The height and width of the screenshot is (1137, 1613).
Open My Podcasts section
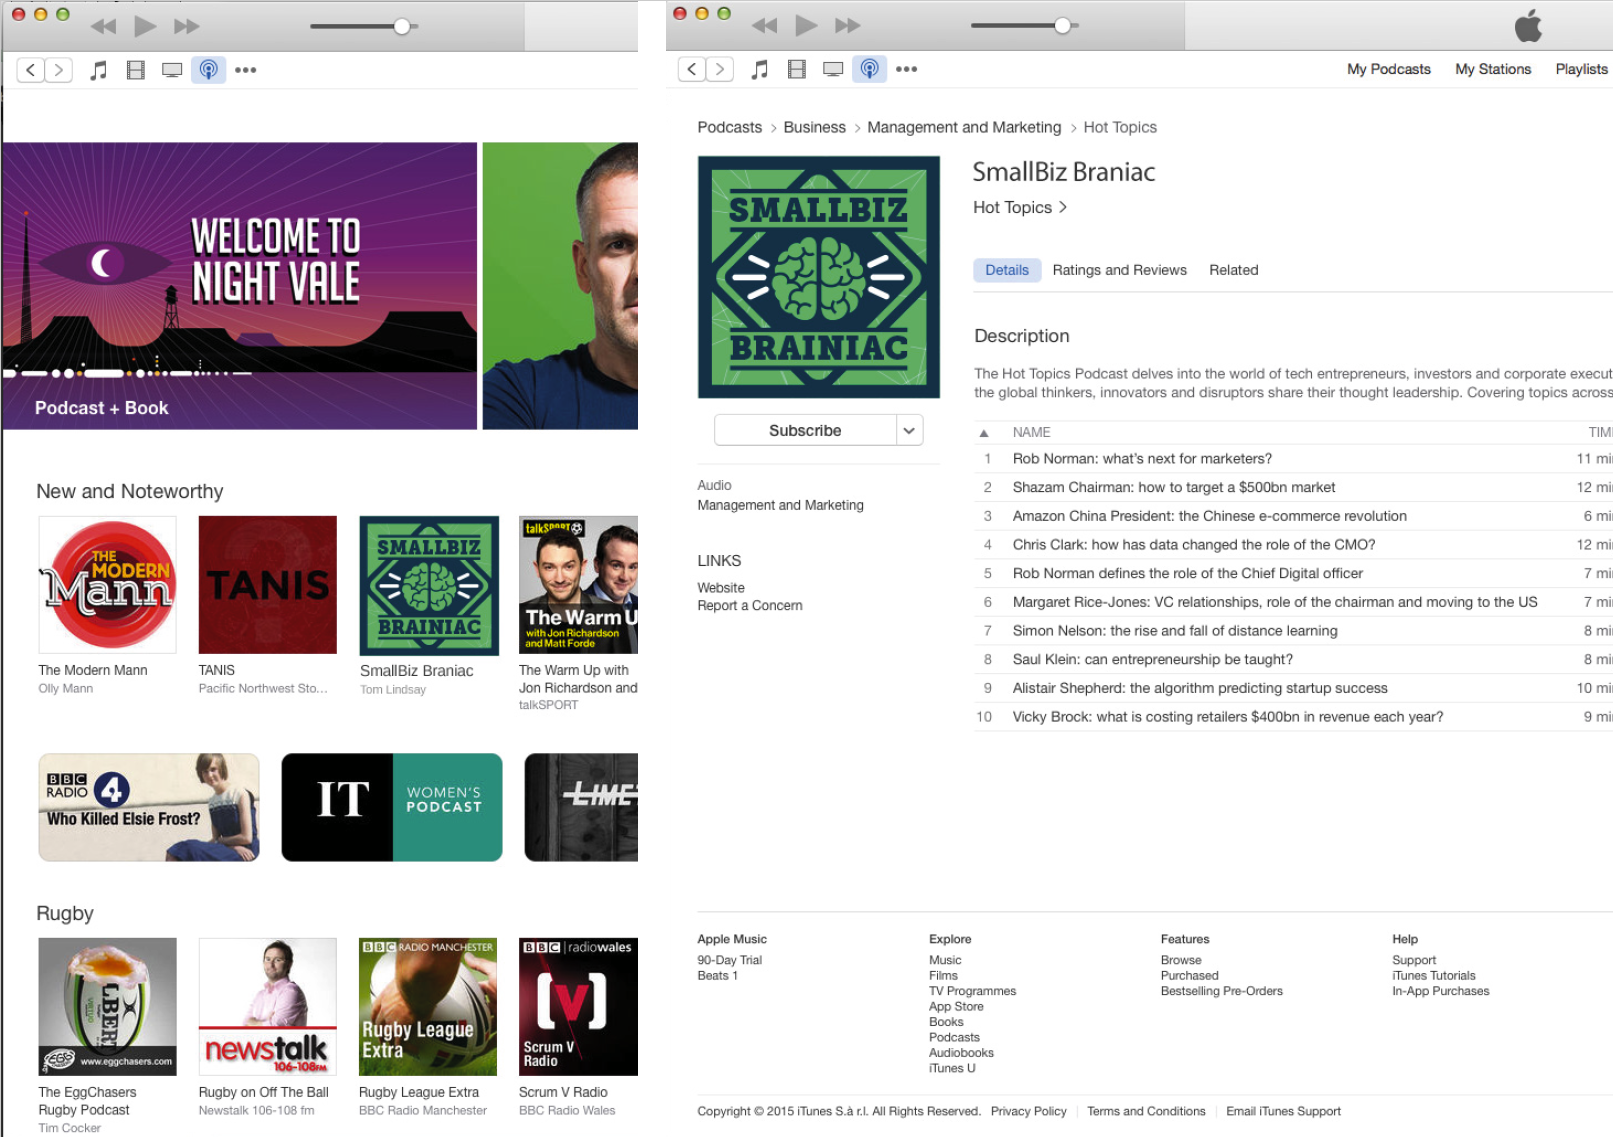point(1388,69)
